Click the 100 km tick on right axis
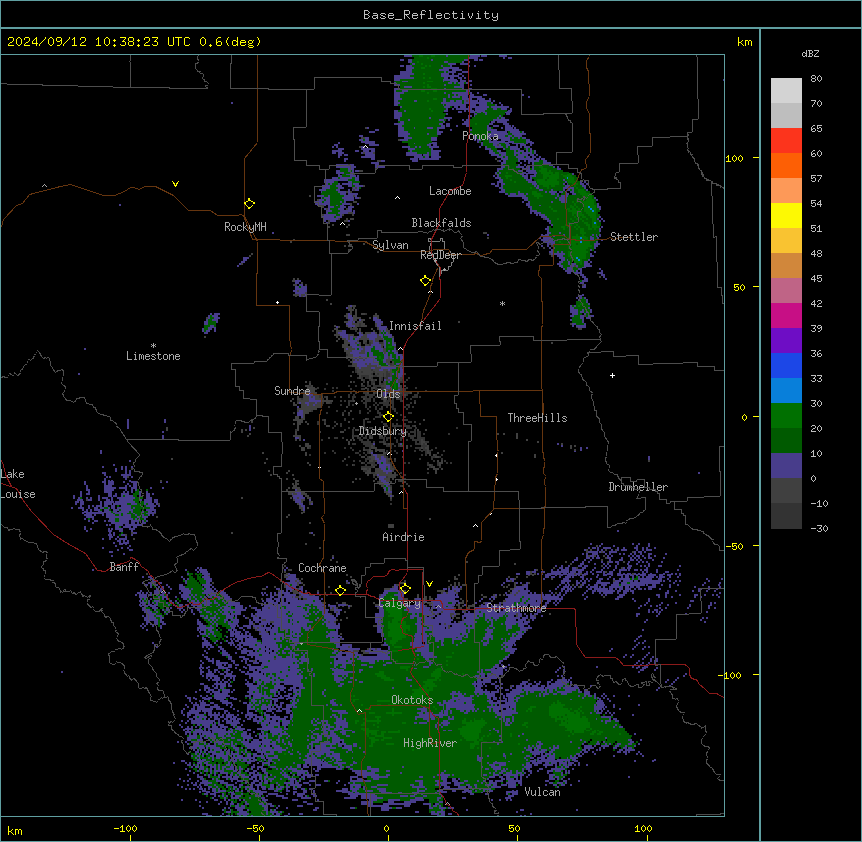862x842 pixels. [x=735, y=158]
